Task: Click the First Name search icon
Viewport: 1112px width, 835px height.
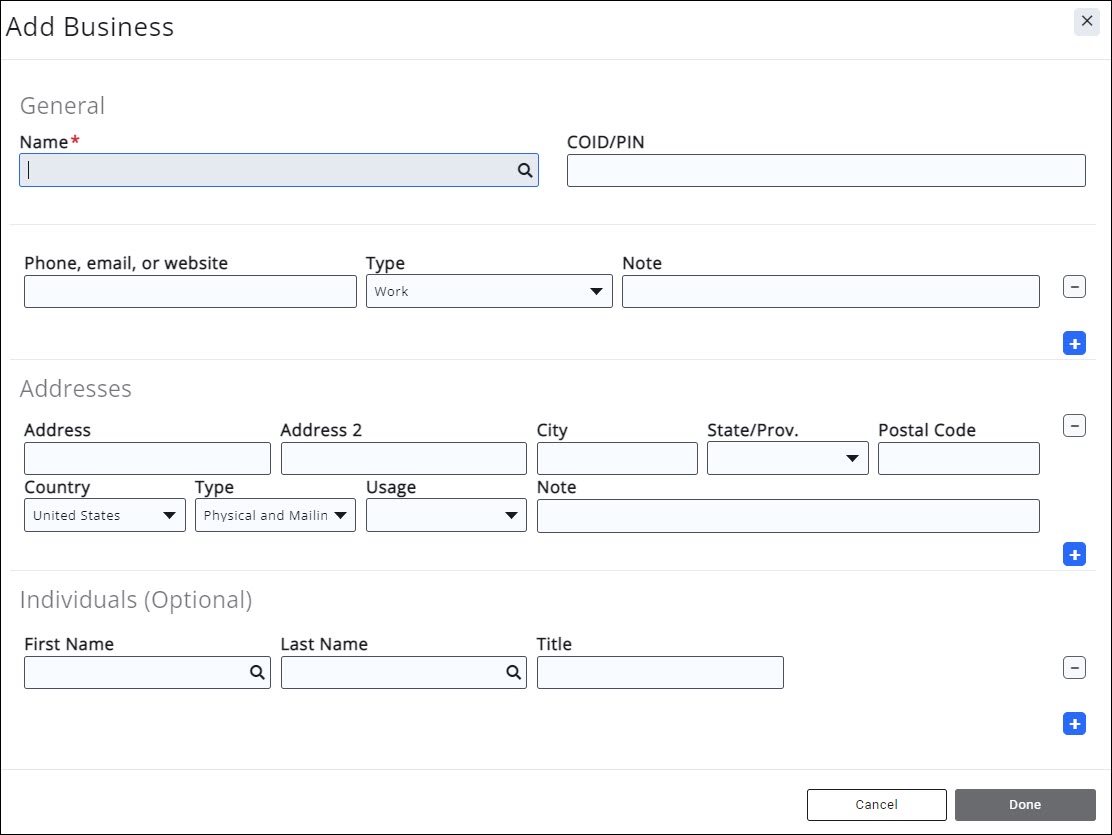Action: coord(256,673)
